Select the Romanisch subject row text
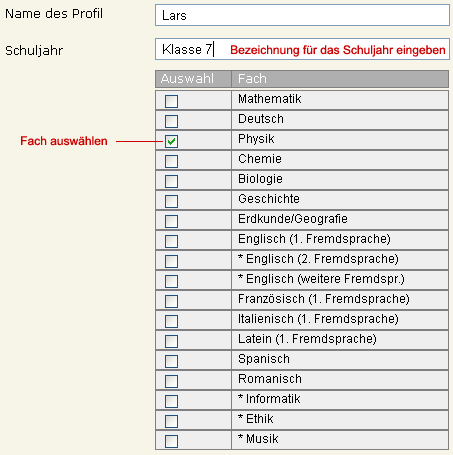Viewport: 453px width, 455px height. (x=270, y=379)
